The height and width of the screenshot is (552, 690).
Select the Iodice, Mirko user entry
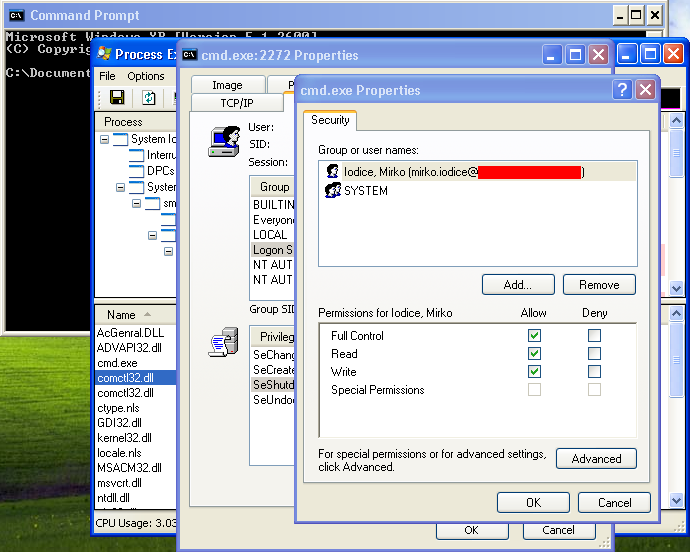click(x=477, y=171)
